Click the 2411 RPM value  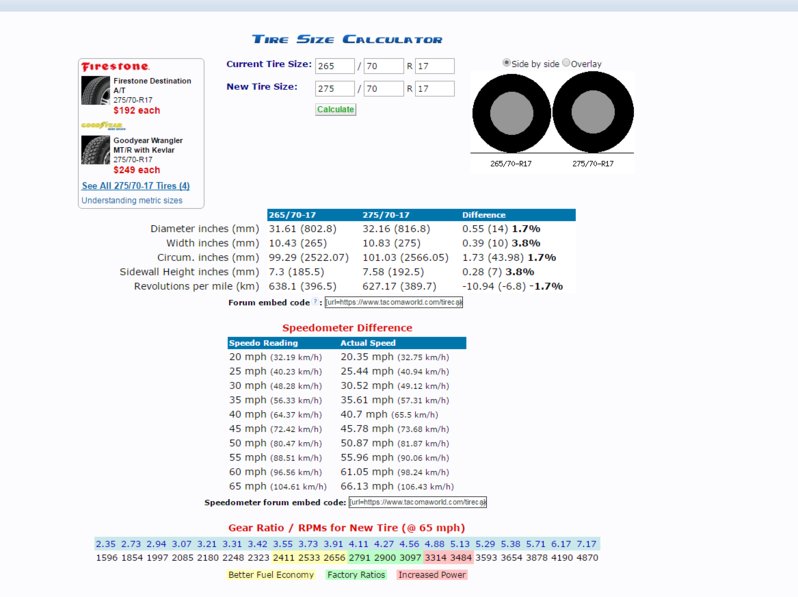point(283,558)
